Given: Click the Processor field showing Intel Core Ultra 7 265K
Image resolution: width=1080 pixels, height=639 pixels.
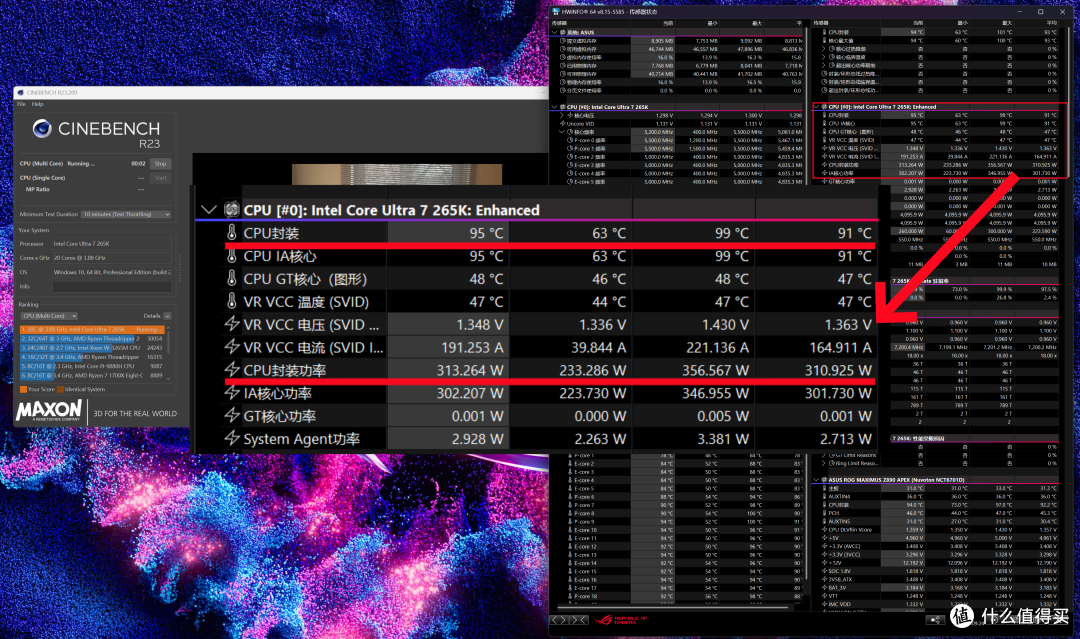Looking at the screenshot, I should pos(111,244).
